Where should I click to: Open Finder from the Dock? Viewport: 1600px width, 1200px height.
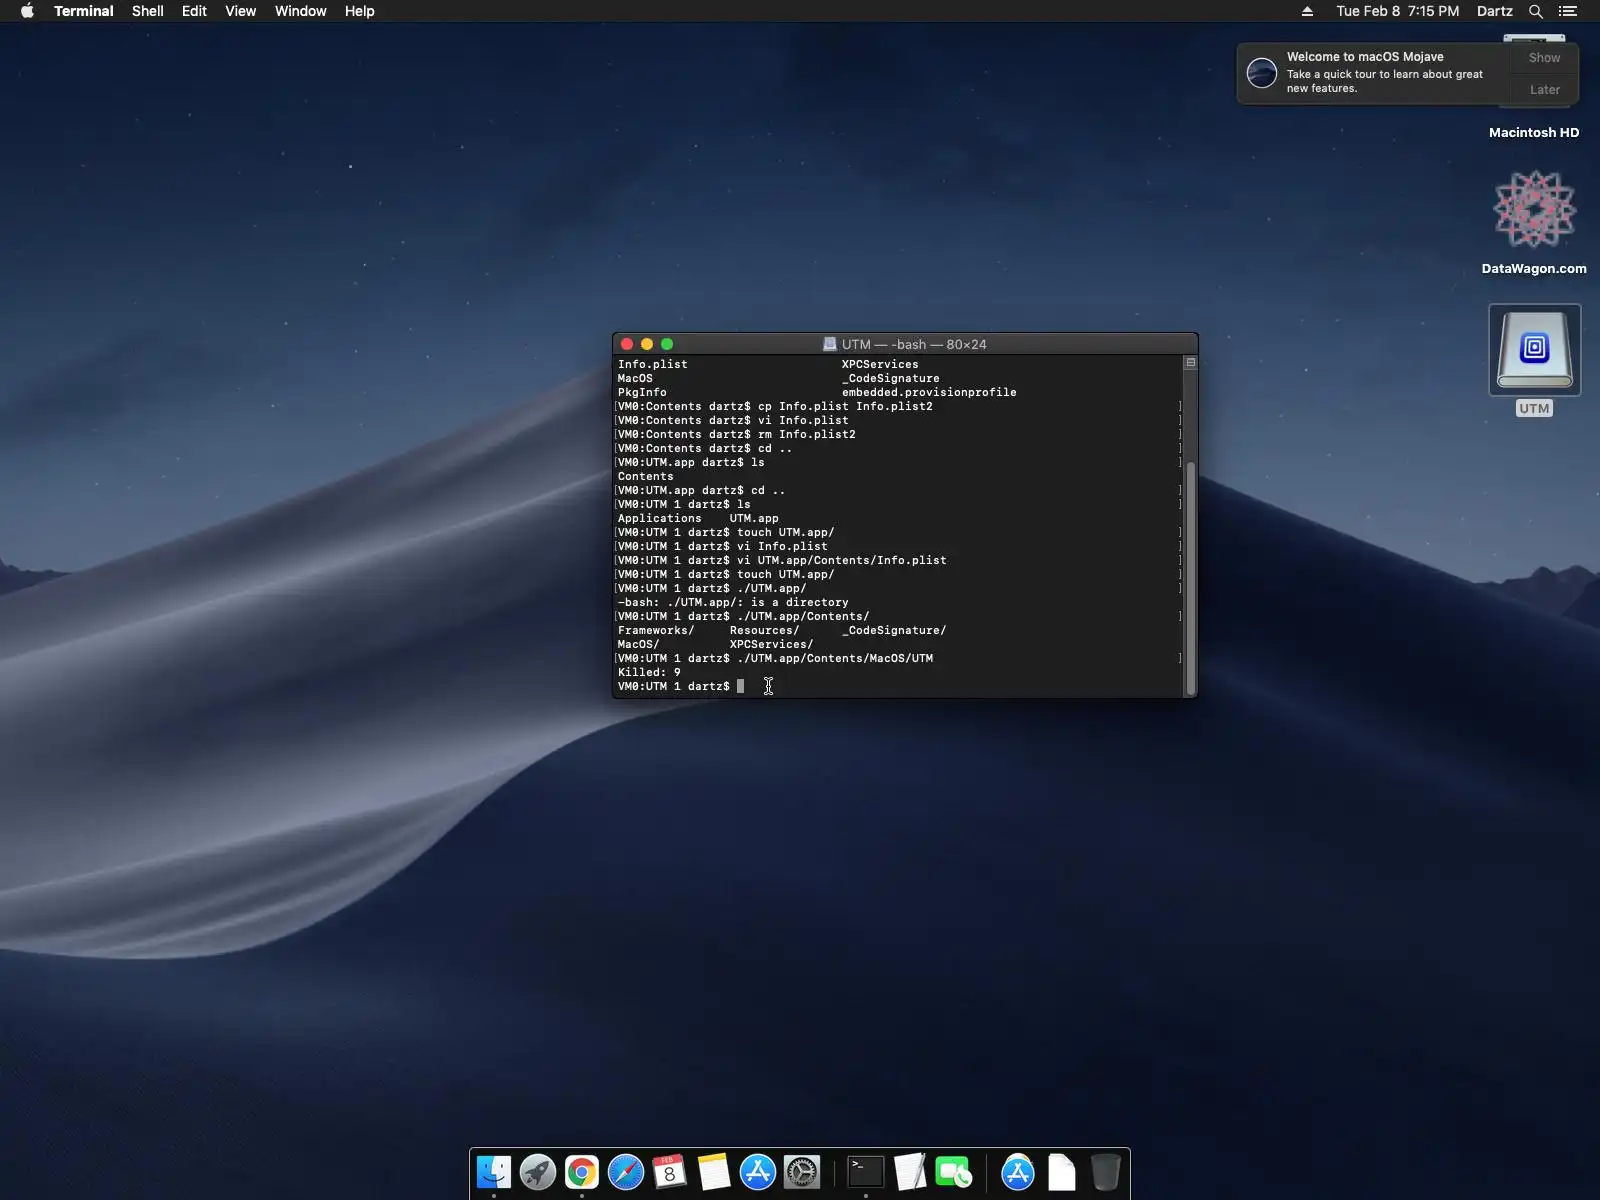tap(494, 1172)
